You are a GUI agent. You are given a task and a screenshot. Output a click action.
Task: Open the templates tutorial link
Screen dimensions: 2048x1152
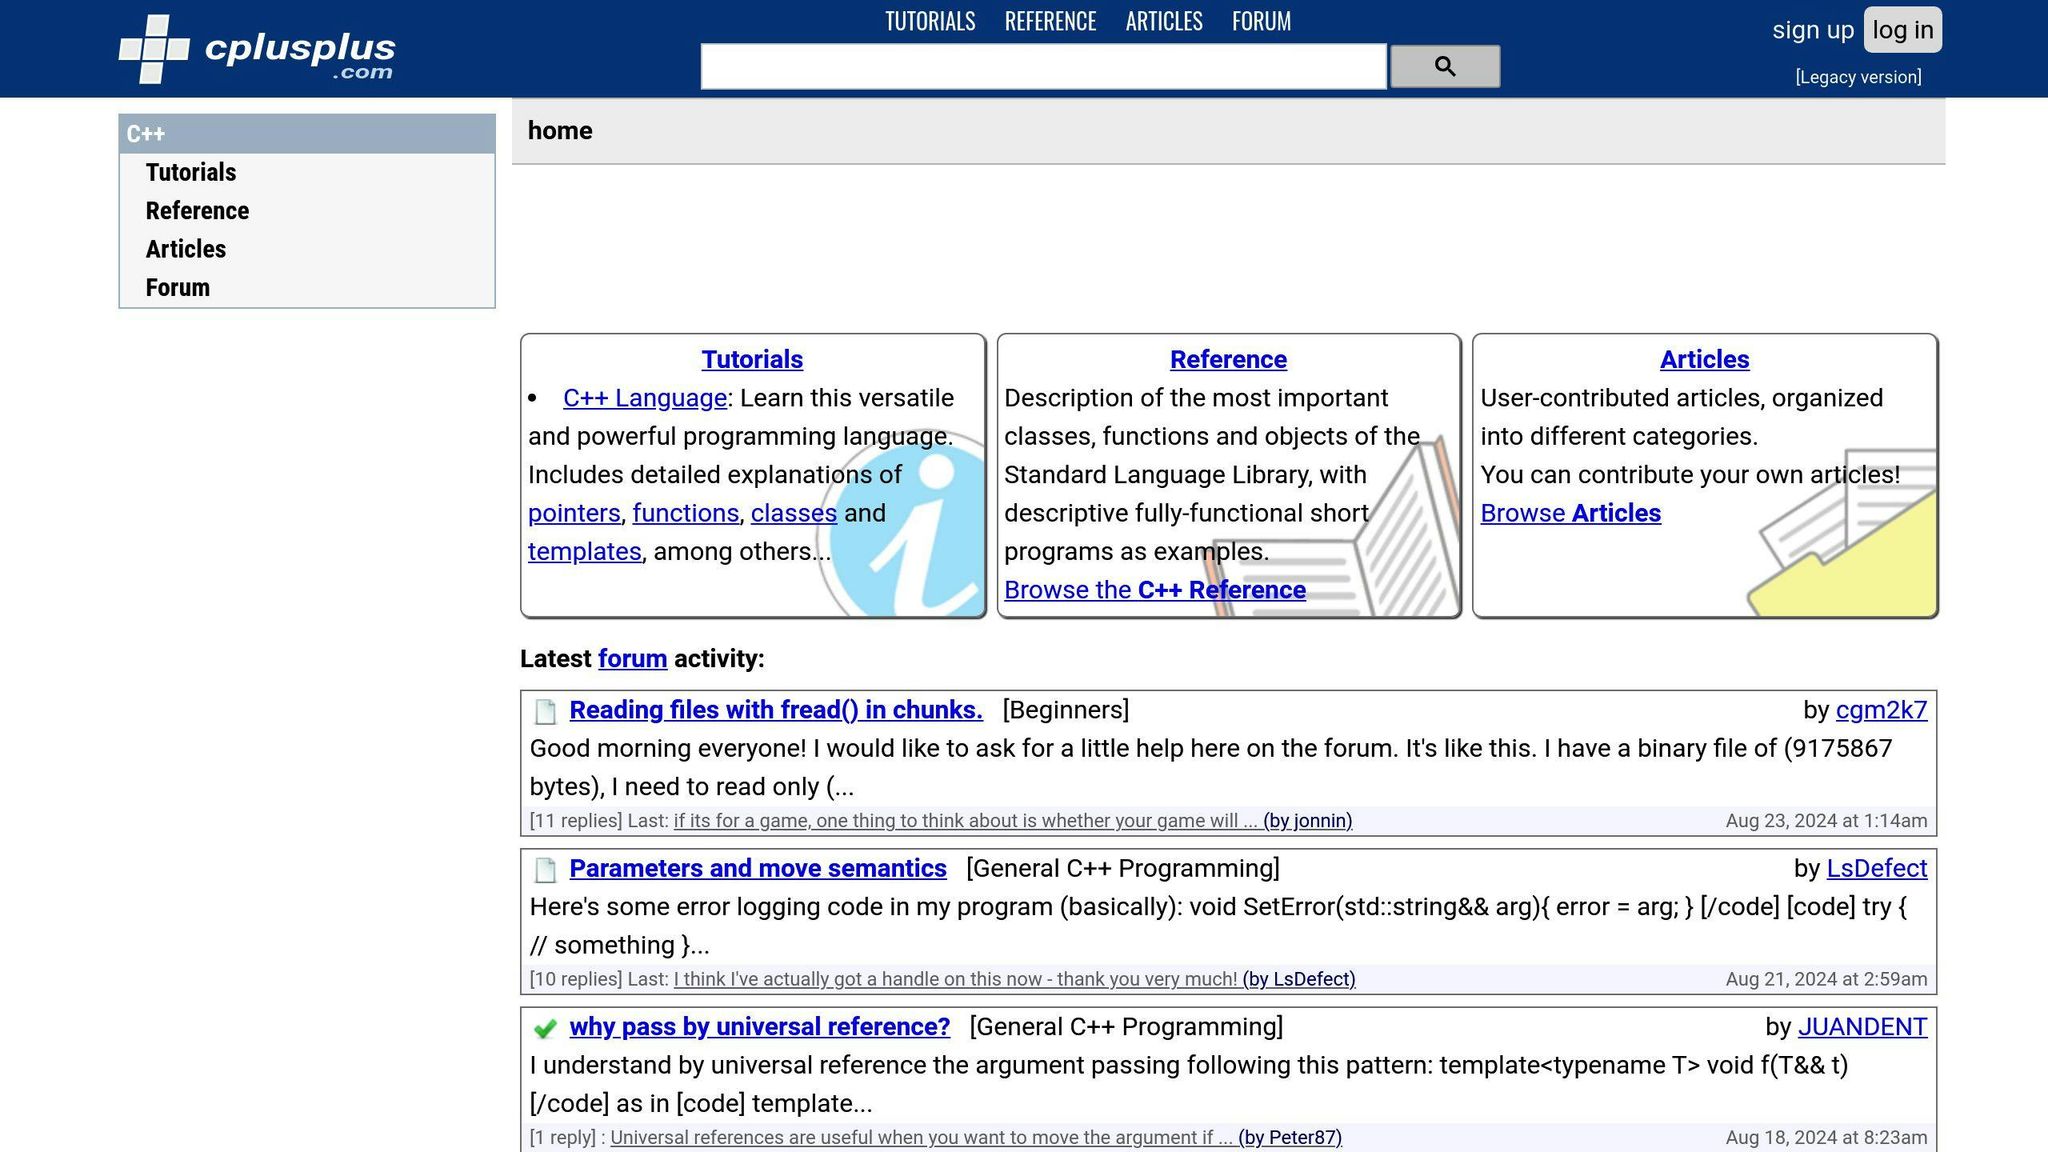click(584, 551)
